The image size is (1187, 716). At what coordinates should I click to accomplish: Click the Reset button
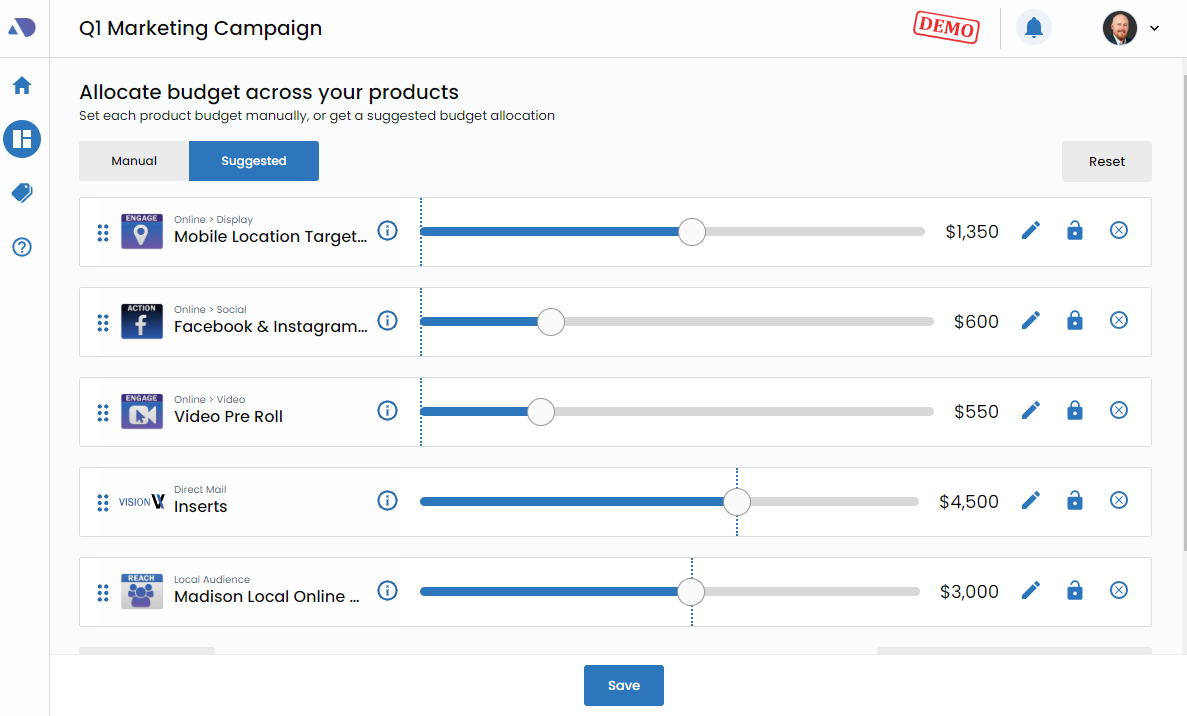pos(1106,161)
